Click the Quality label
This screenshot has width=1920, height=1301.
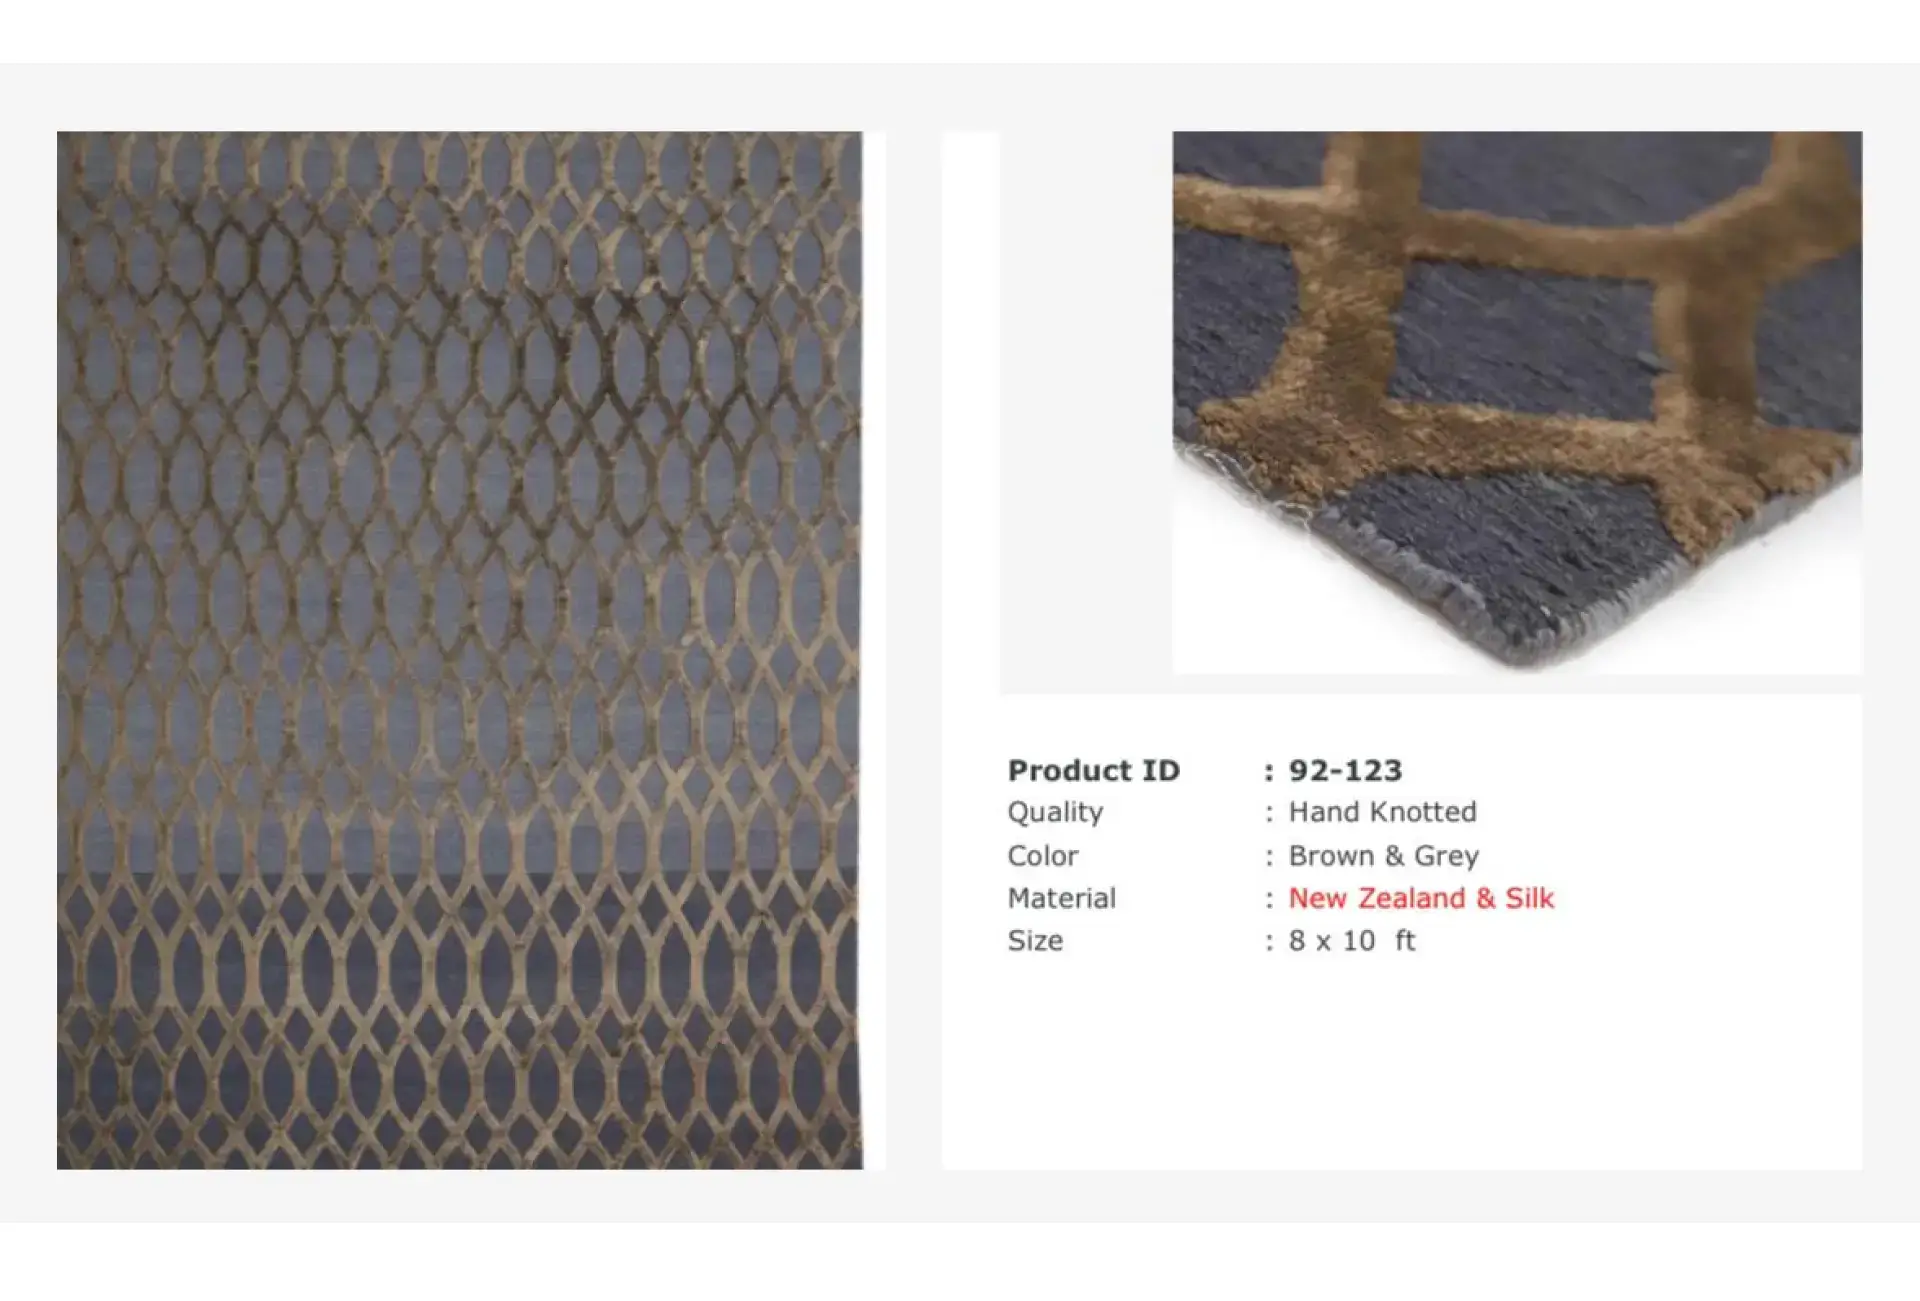(x=1055, y=813)
